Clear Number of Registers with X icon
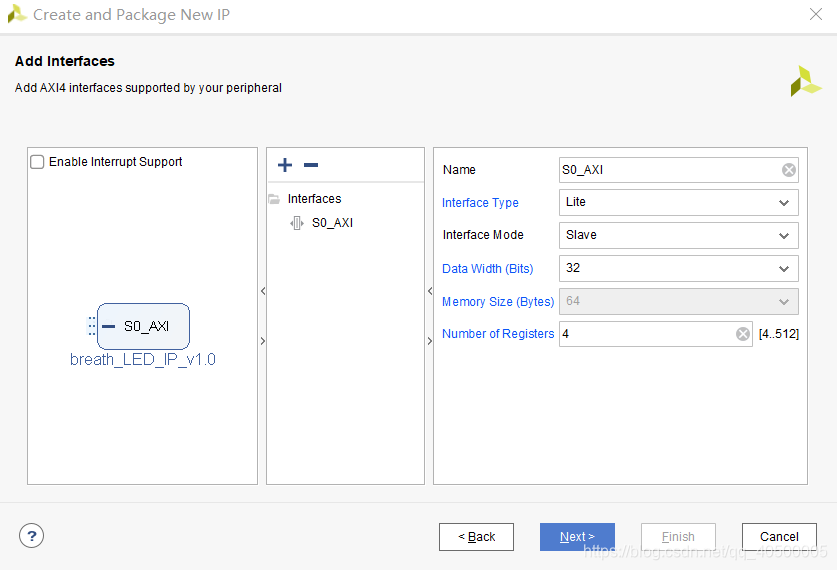Screen dimensions: 837x570 743,334
